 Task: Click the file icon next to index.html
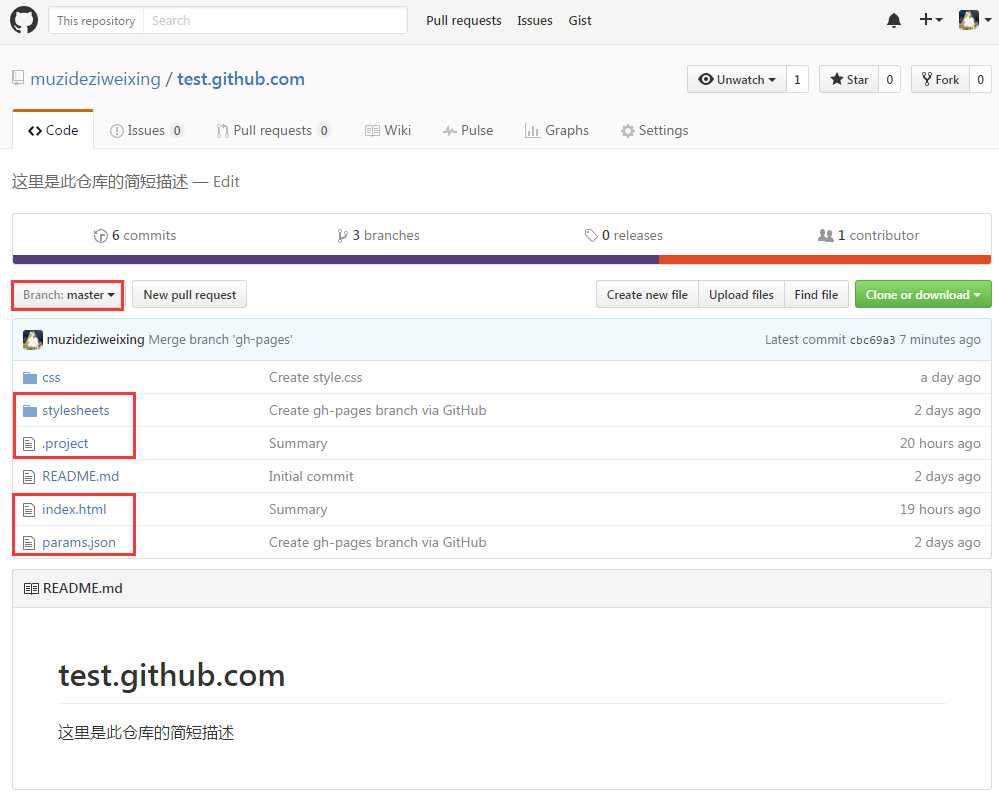click(x=29, y=510)
